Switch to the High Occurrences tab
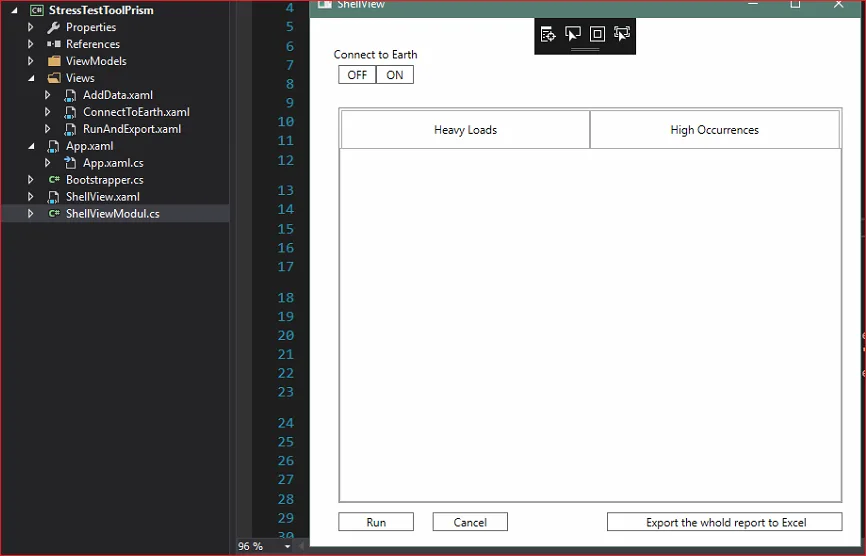 coord(715,130)
